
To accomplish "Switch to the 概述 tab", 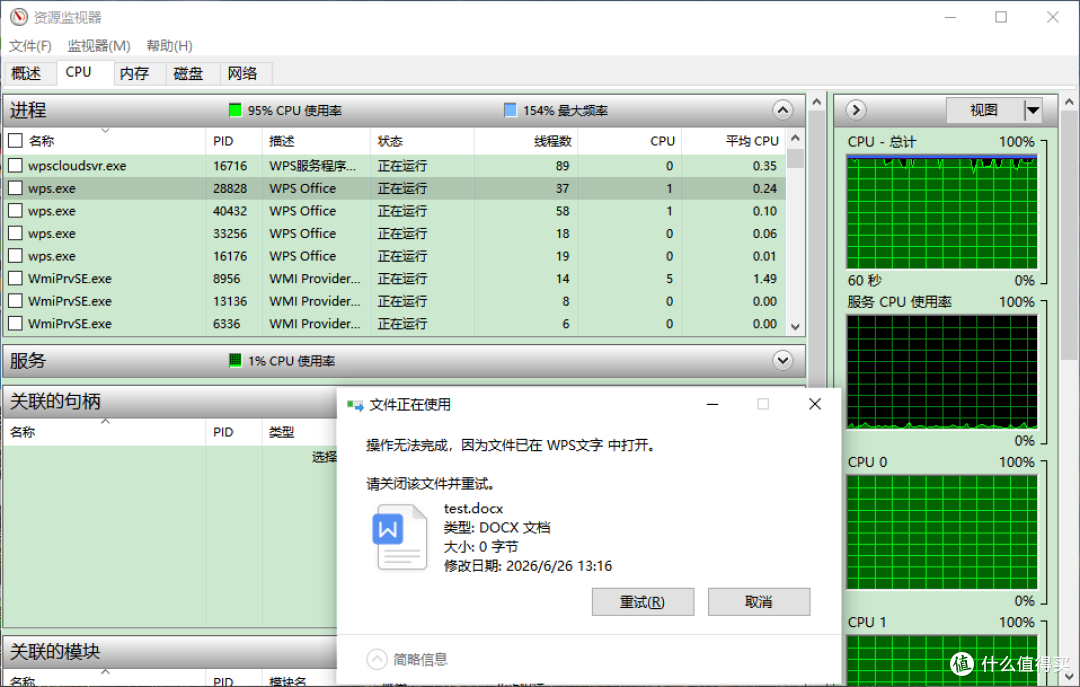I will [x=26, y=73].
